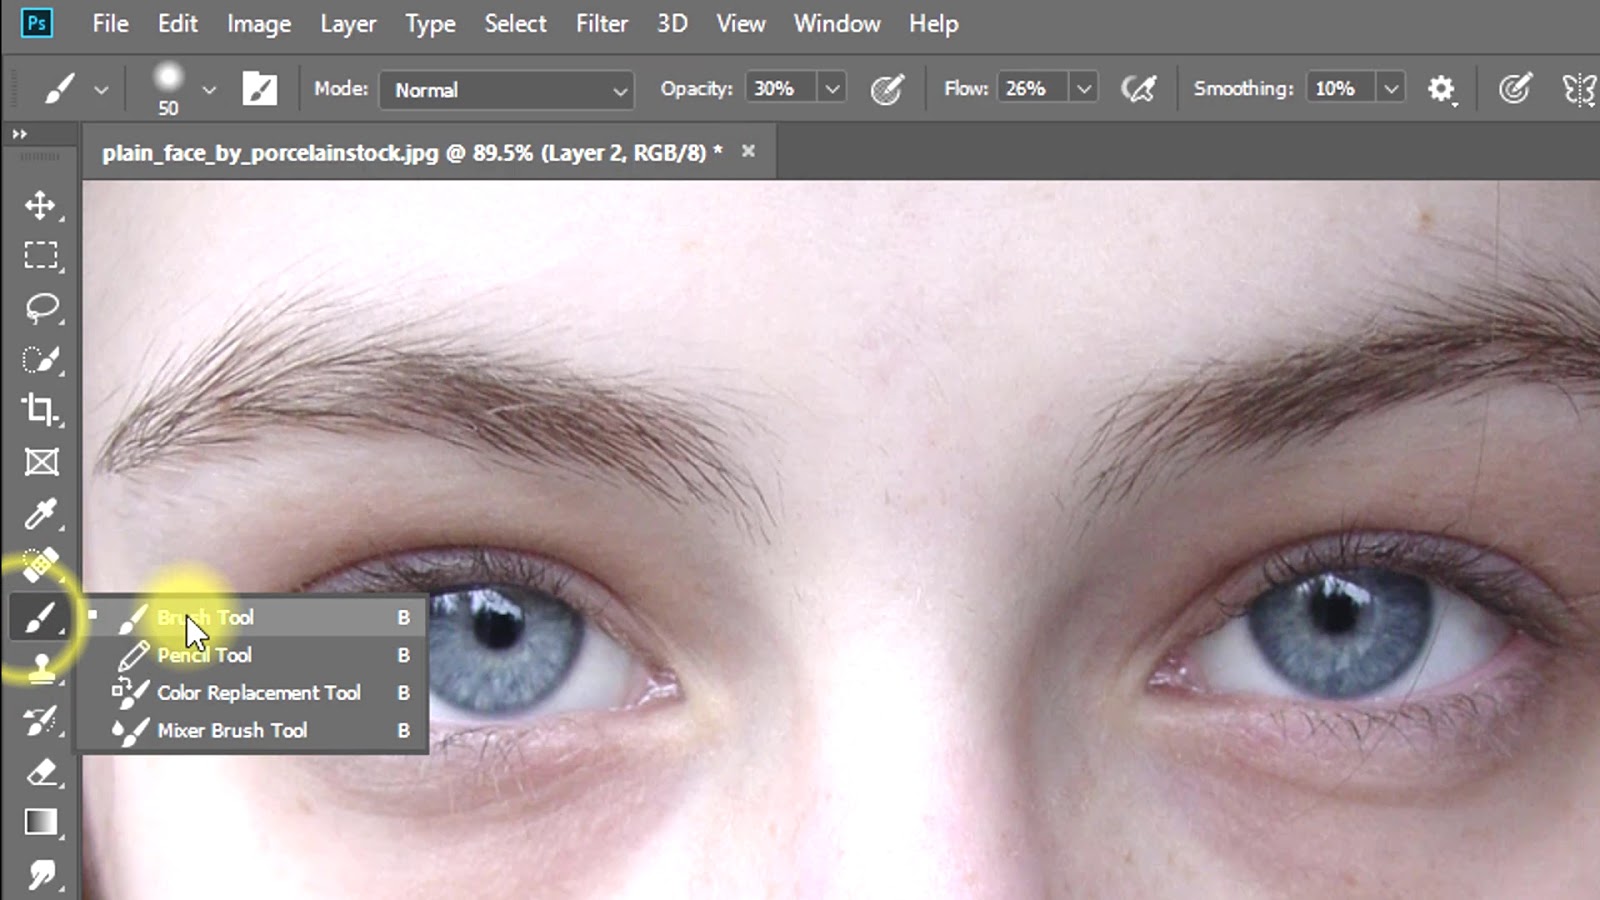Open the Filter menu
This screenshot has height=900, width=1600.
[601, 23]
